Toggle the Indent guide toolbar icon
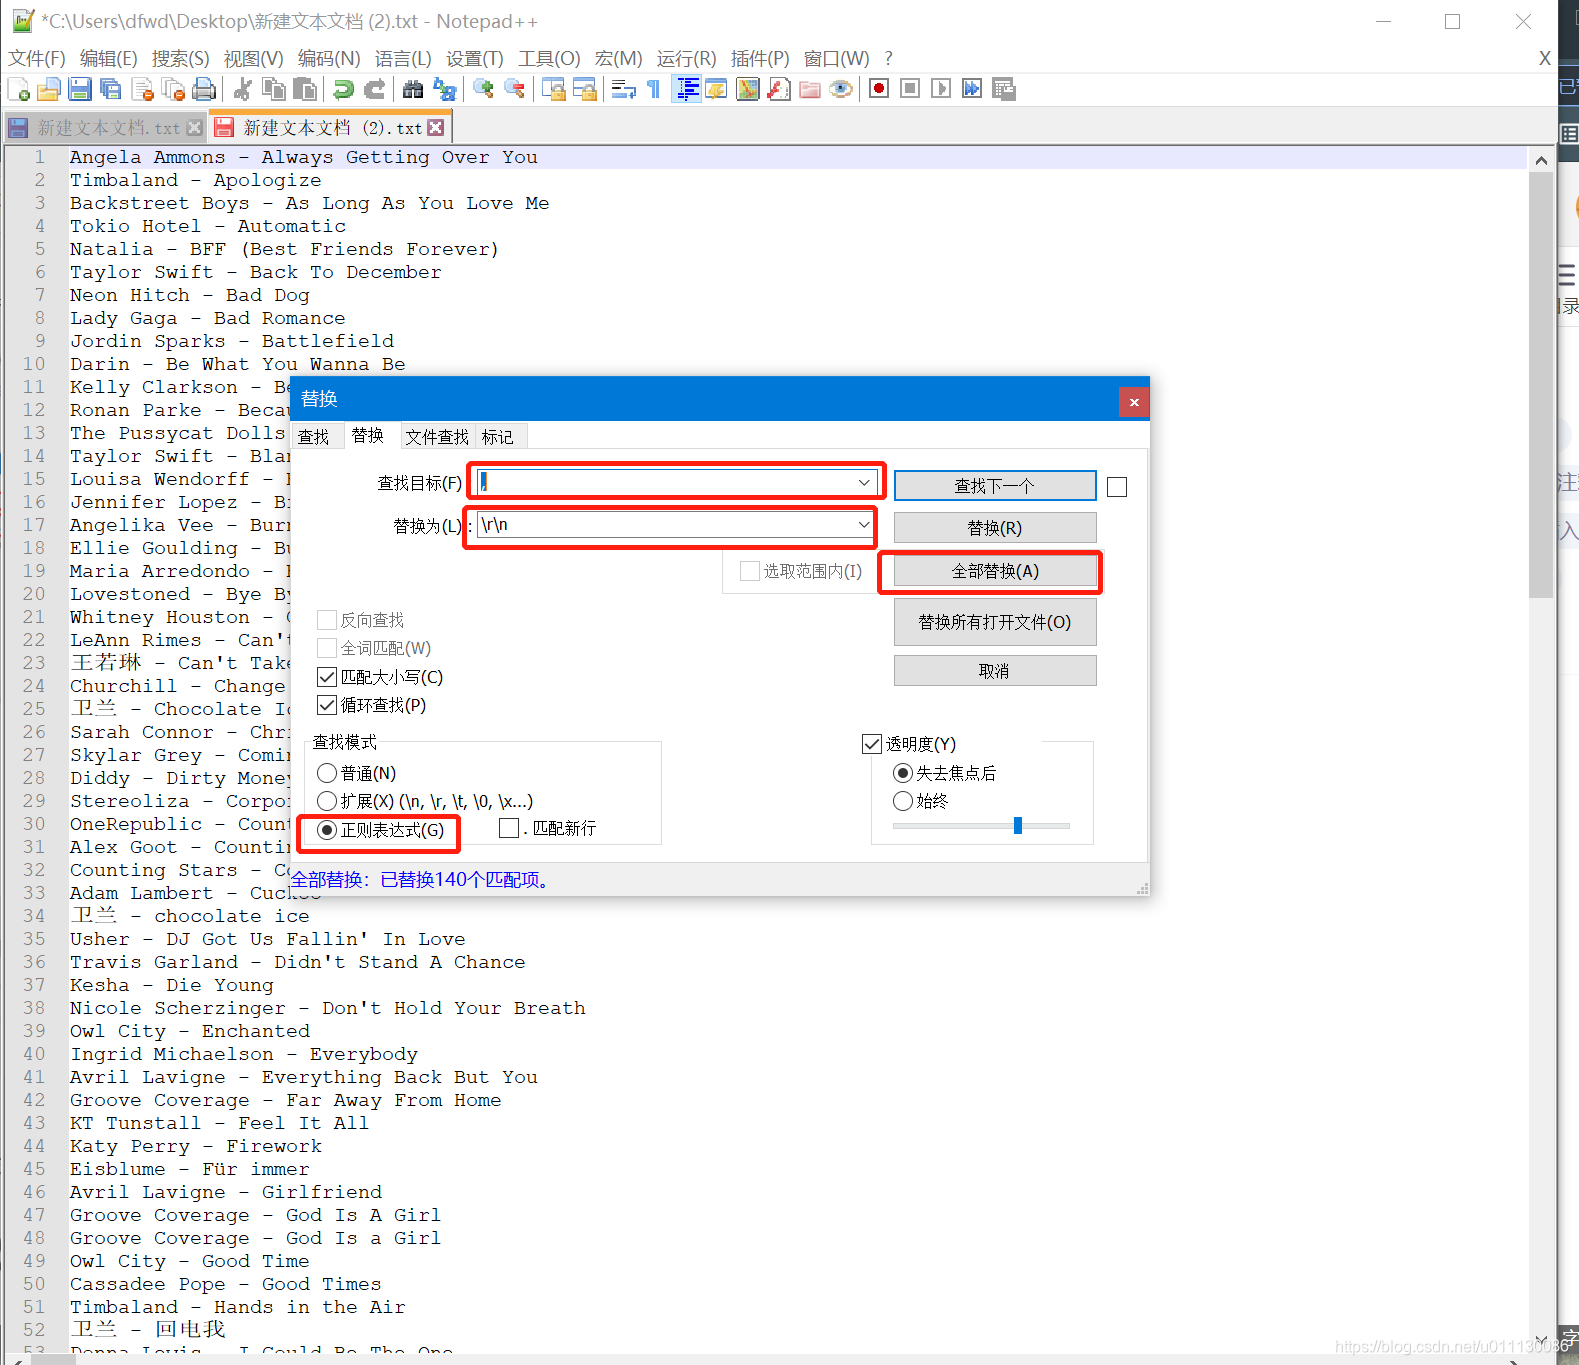 pyautogui.click(x=687, y=89)
